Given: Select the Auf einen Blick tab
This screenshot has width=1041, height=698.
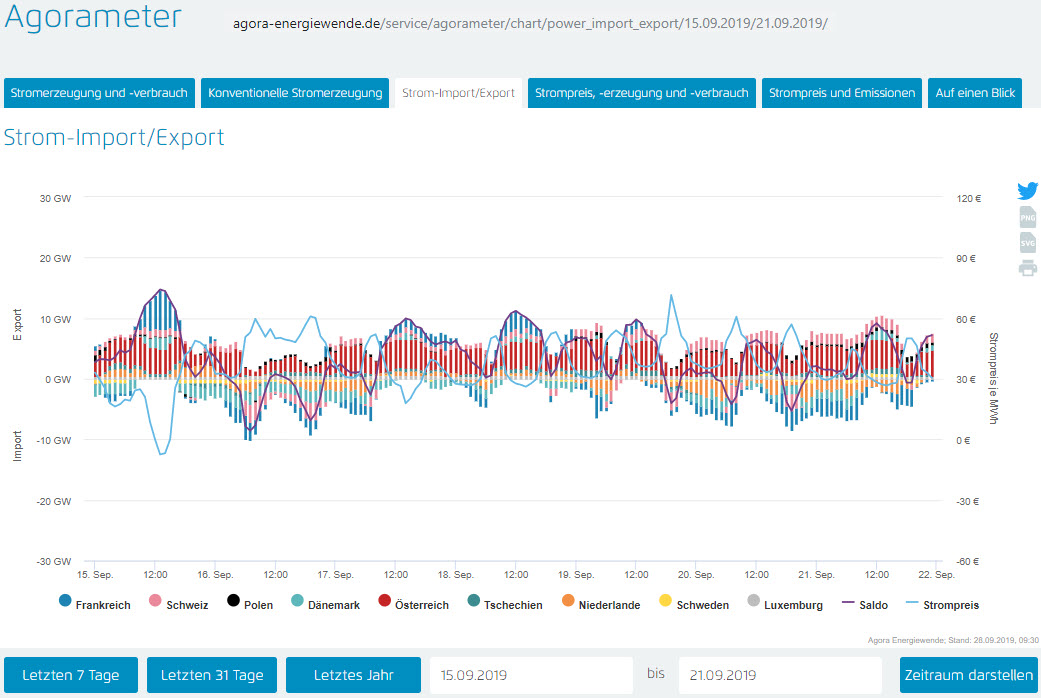Looking at the screenshot, I should pos(974,93).
